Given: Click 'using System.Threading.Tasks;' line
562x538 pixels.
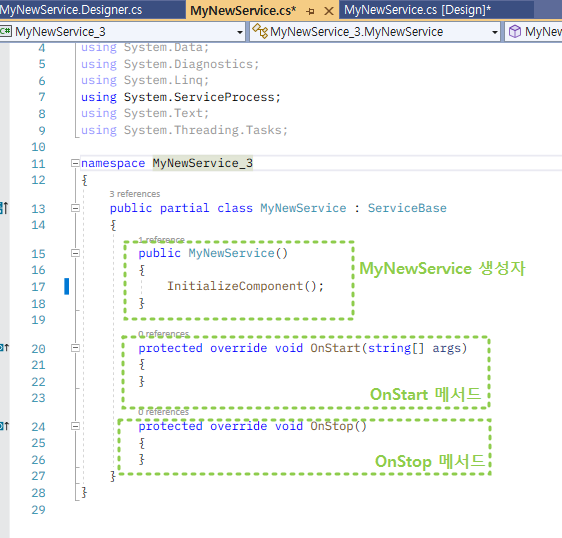Looking at the screenshot, I should (x=184, y=130).
